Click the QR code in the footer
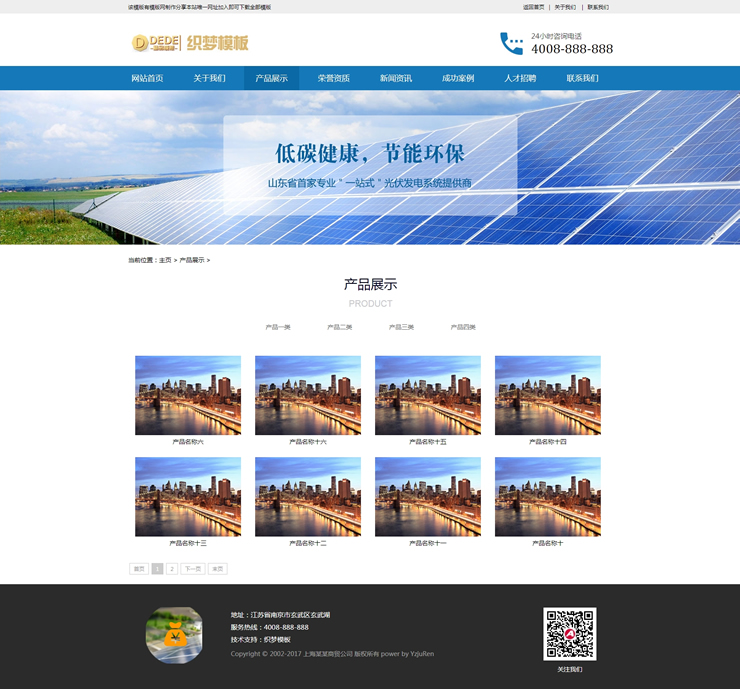The width and height of the screenshot is (740, 689). coord(569,634)
